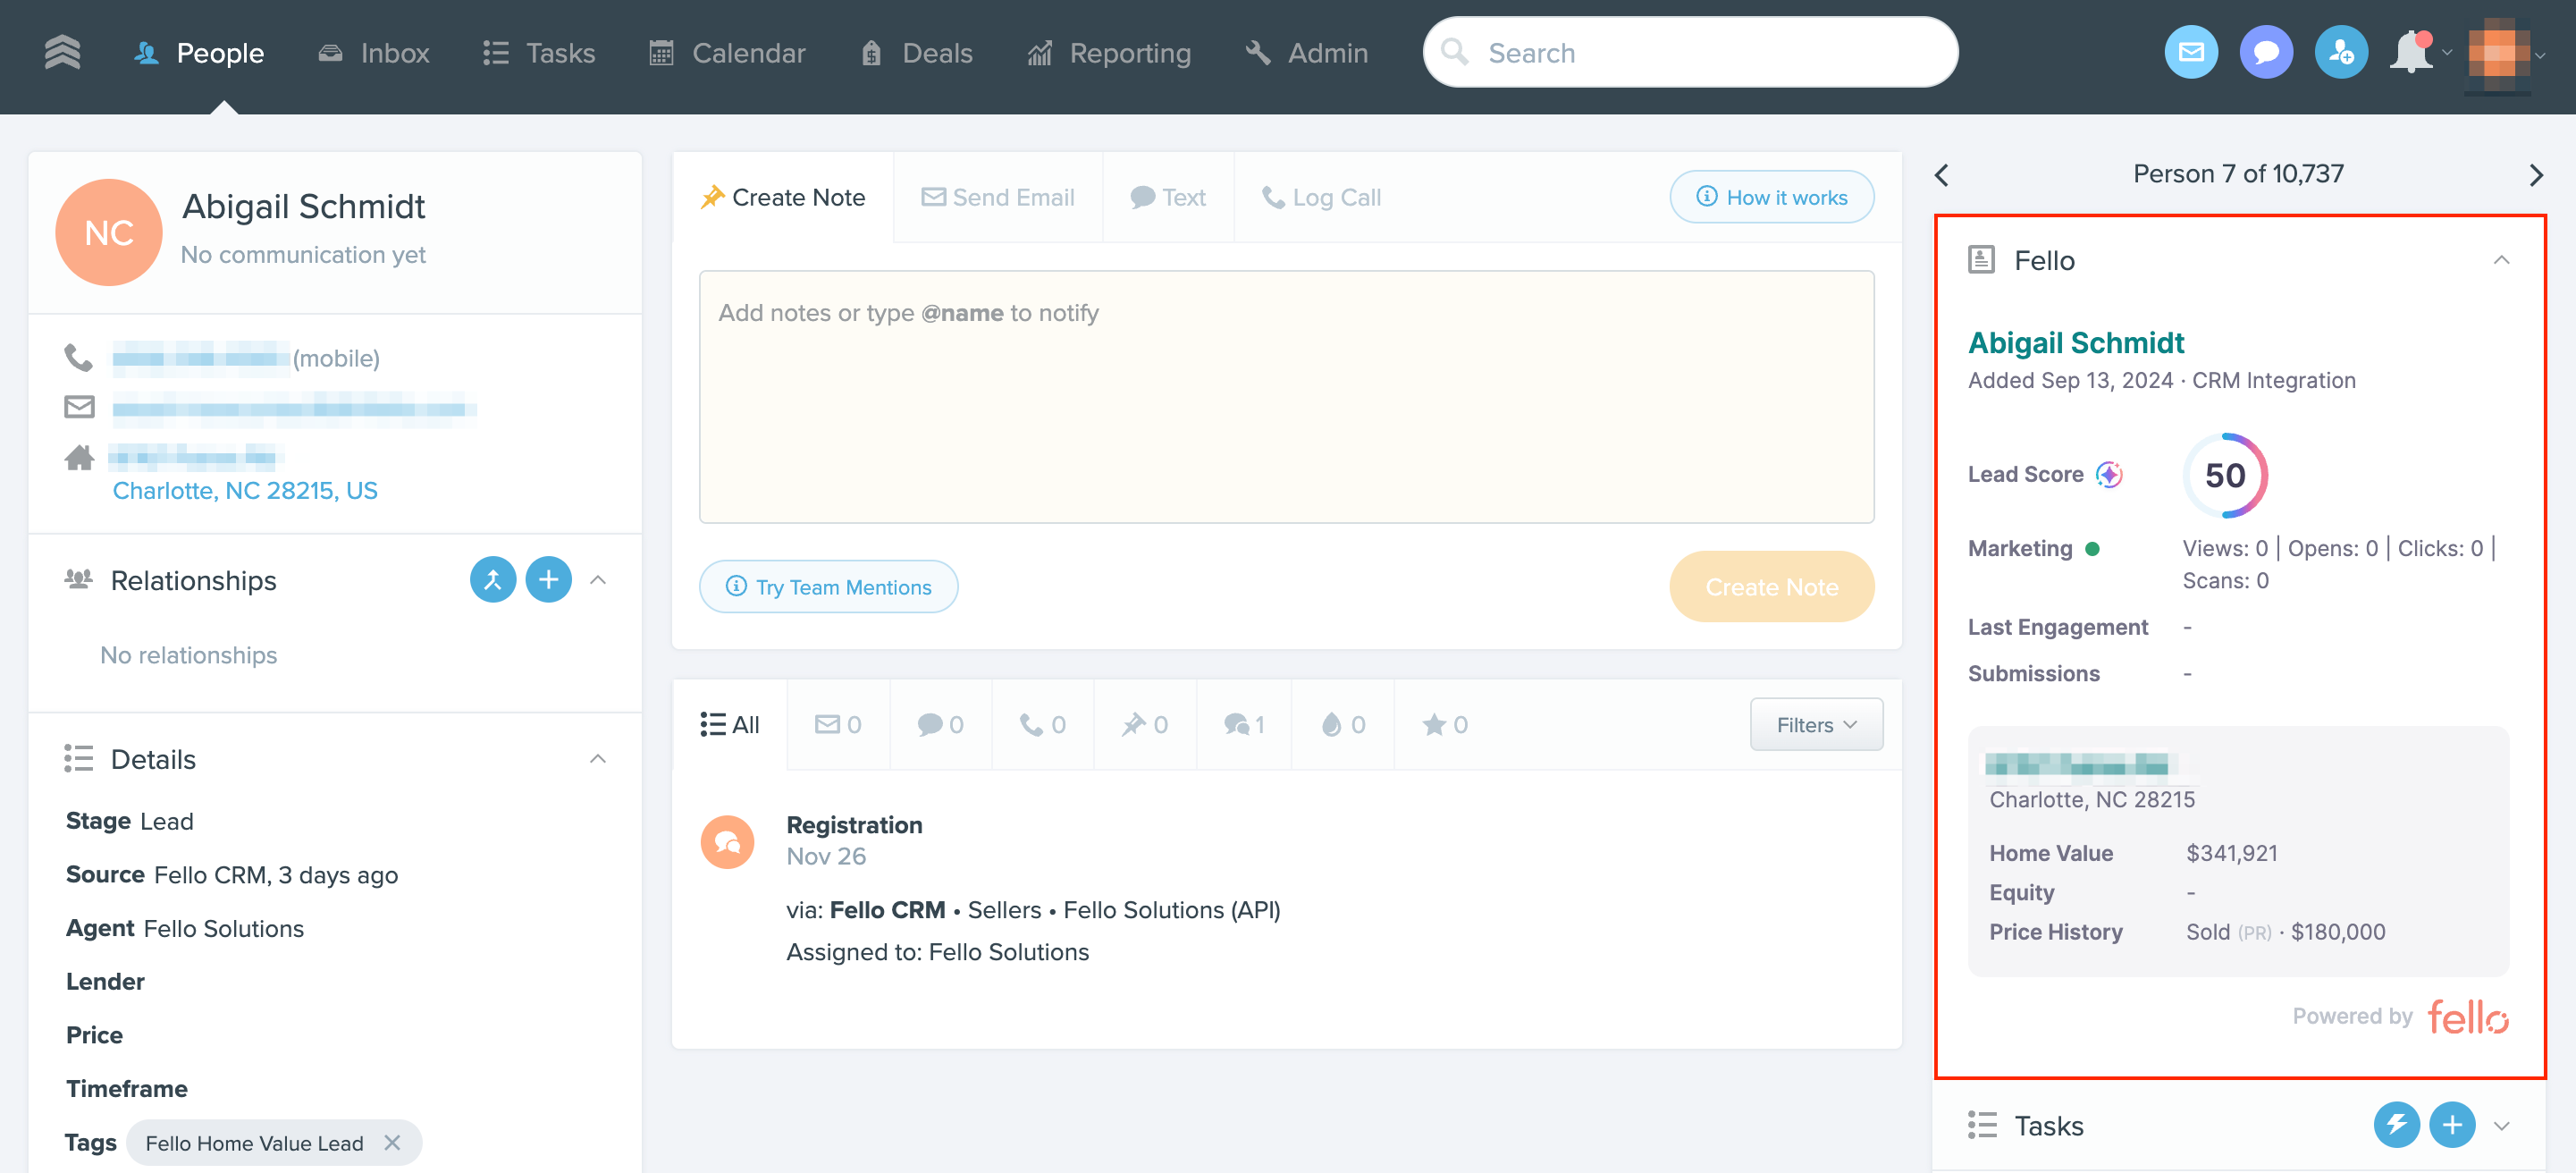2576x1173 pixels.
Task: Open the Inbox section
Action: [373, 53]
